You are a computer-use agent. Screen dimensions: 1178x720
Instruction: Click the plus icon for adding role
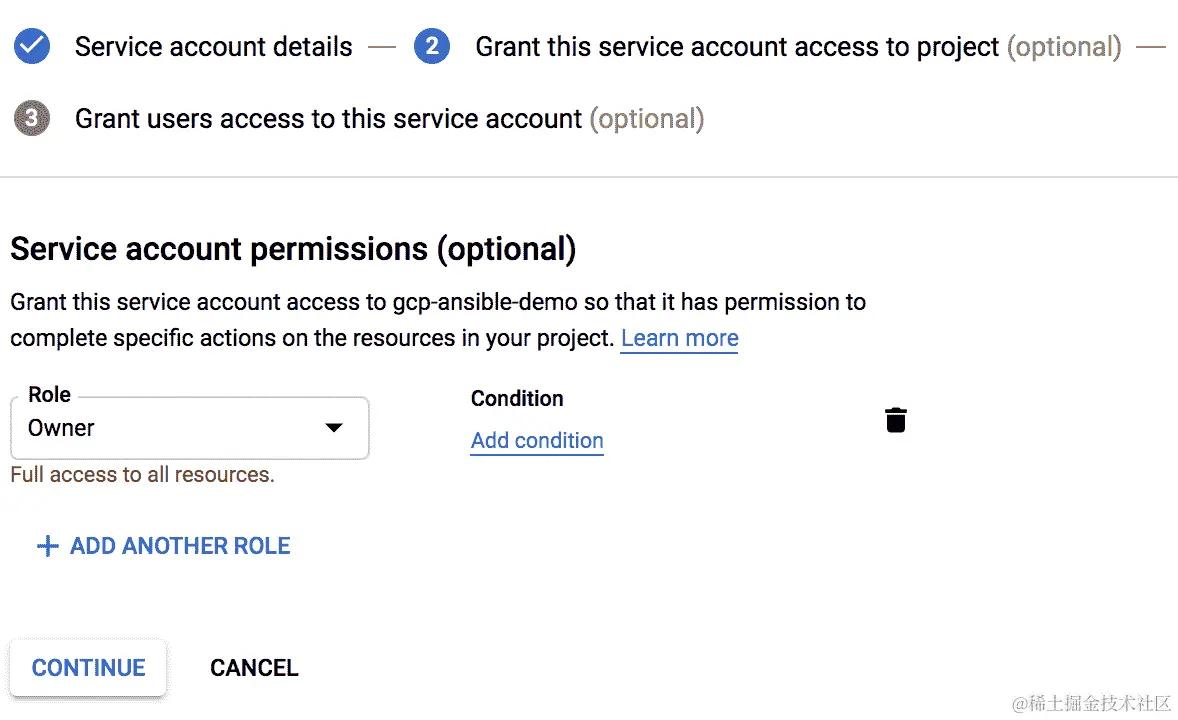[x=47, y=546]
